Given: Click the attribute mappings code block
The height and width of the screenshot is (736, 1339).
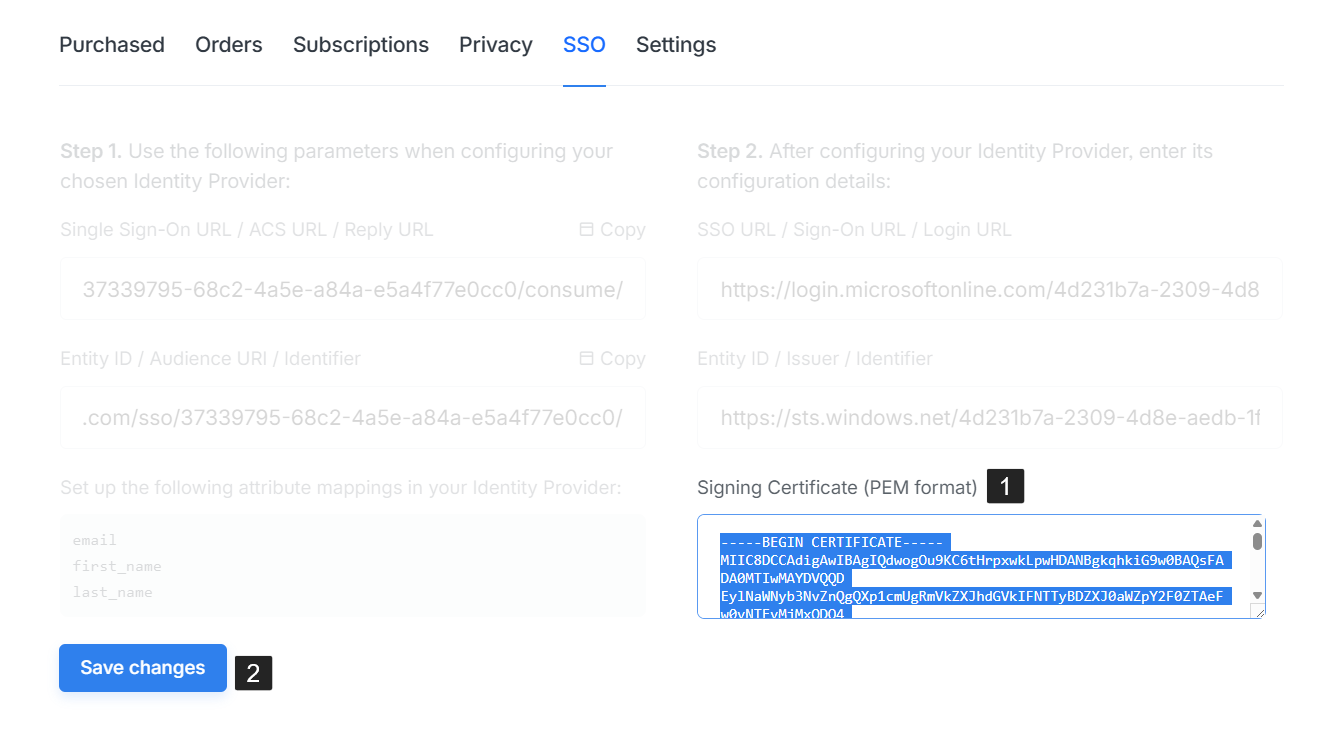Looking at the screenshot, I should (x=353, y=566).
